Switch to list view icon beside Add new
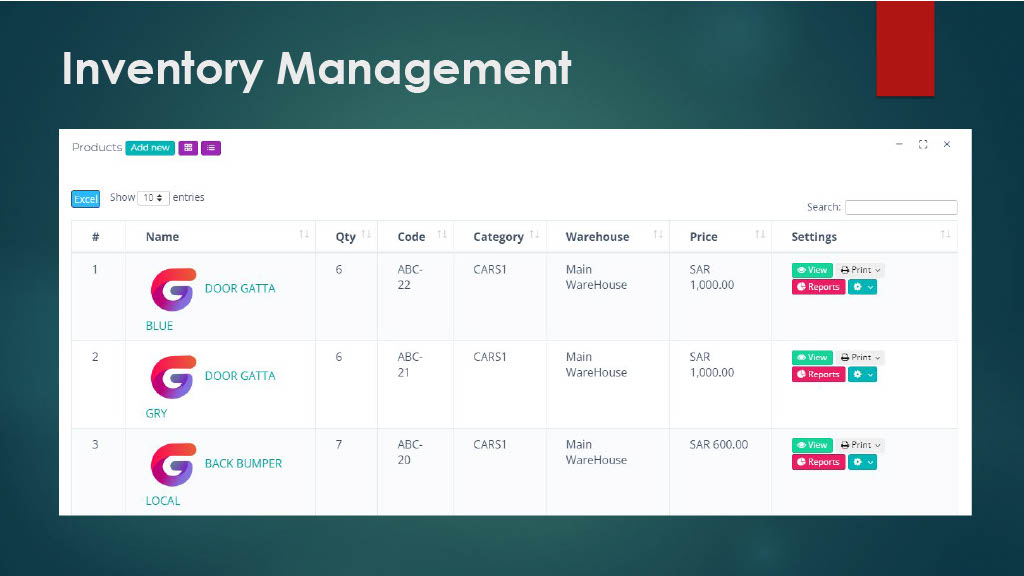1024x576 pixels. click(x=211, y=148)
